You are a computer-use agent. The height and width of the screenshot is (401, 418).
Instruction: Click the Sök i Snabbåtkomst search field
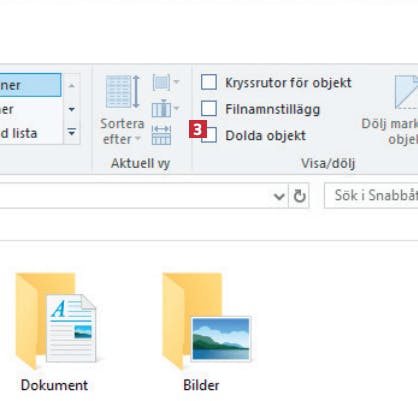point(371,196)
